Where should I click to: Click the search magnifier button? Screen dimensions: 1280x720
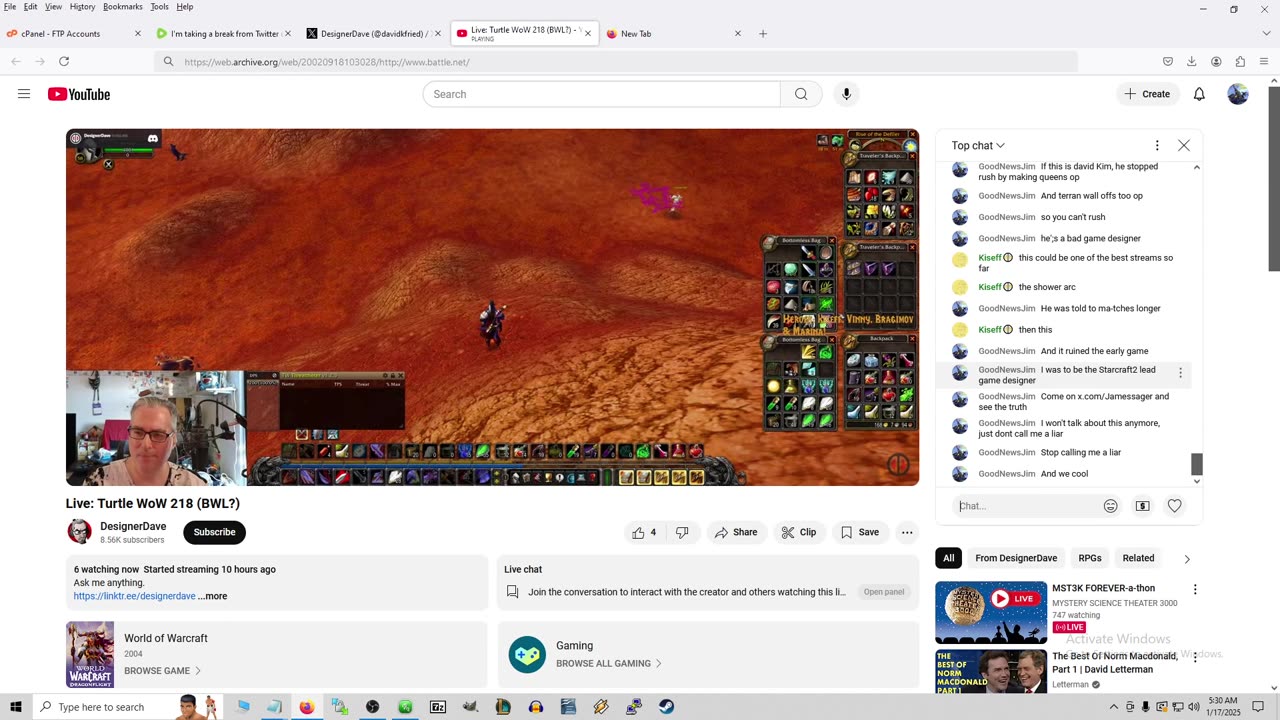801,94
